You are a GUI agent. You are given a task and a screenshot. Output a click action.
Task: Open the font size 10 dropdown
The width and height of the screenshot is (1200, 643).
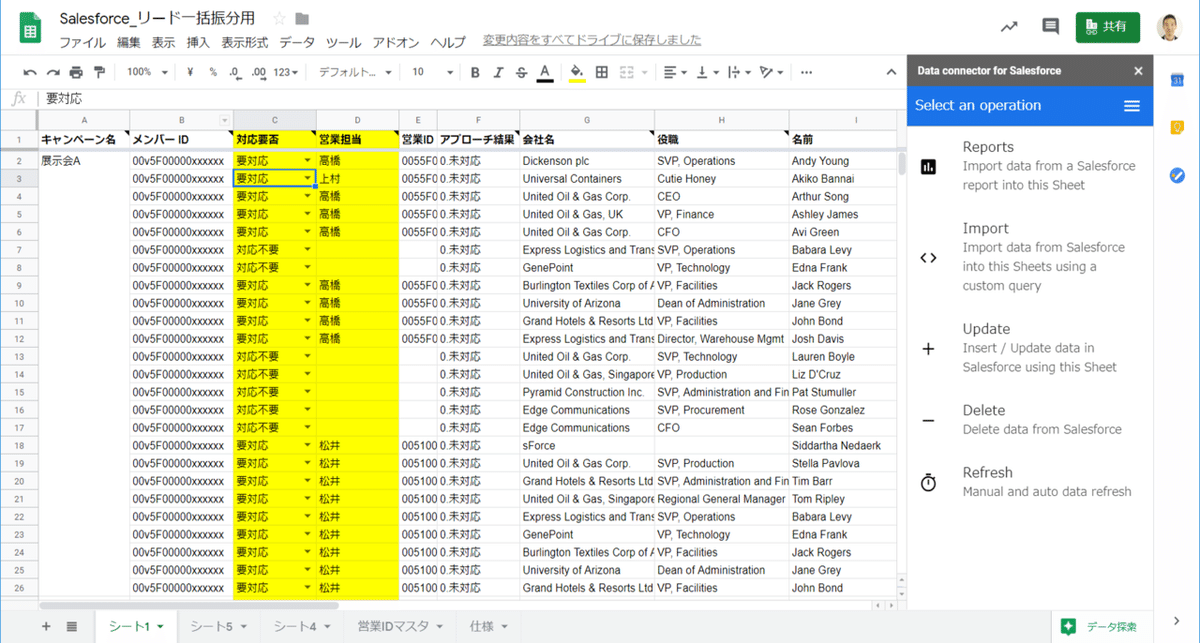tap(433, 72)
